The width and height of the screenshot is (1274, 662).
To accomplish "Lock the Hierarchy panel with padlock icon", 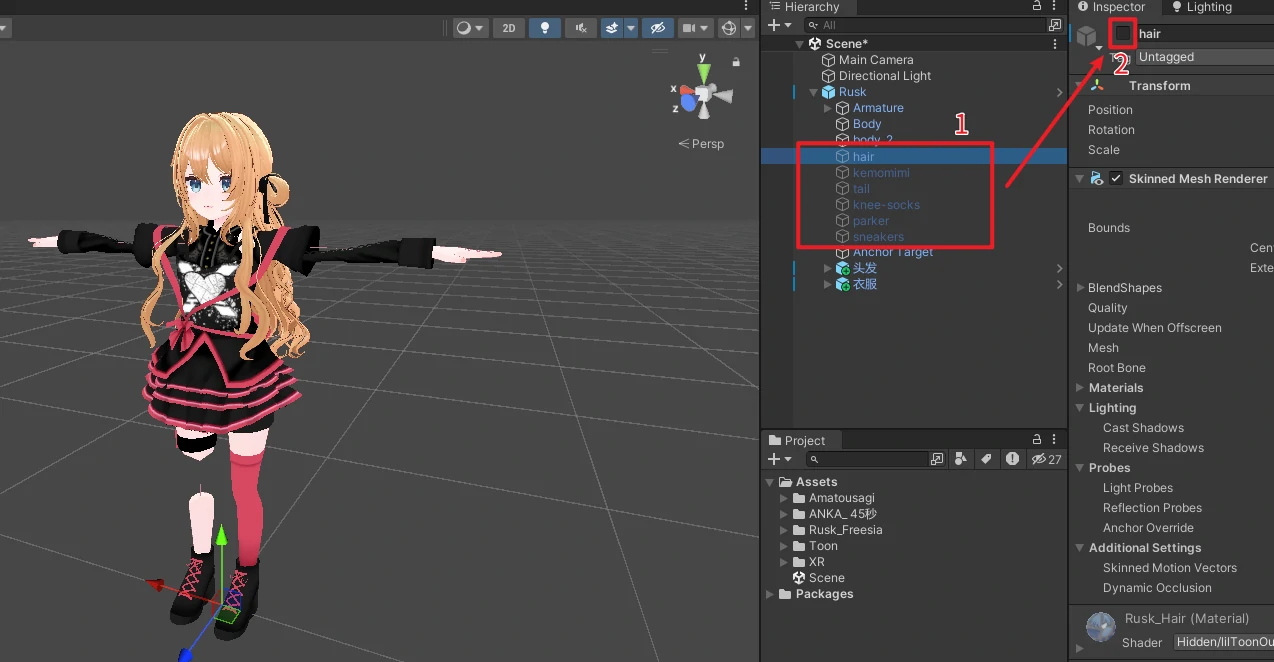I will click(x=1037, y=6).
